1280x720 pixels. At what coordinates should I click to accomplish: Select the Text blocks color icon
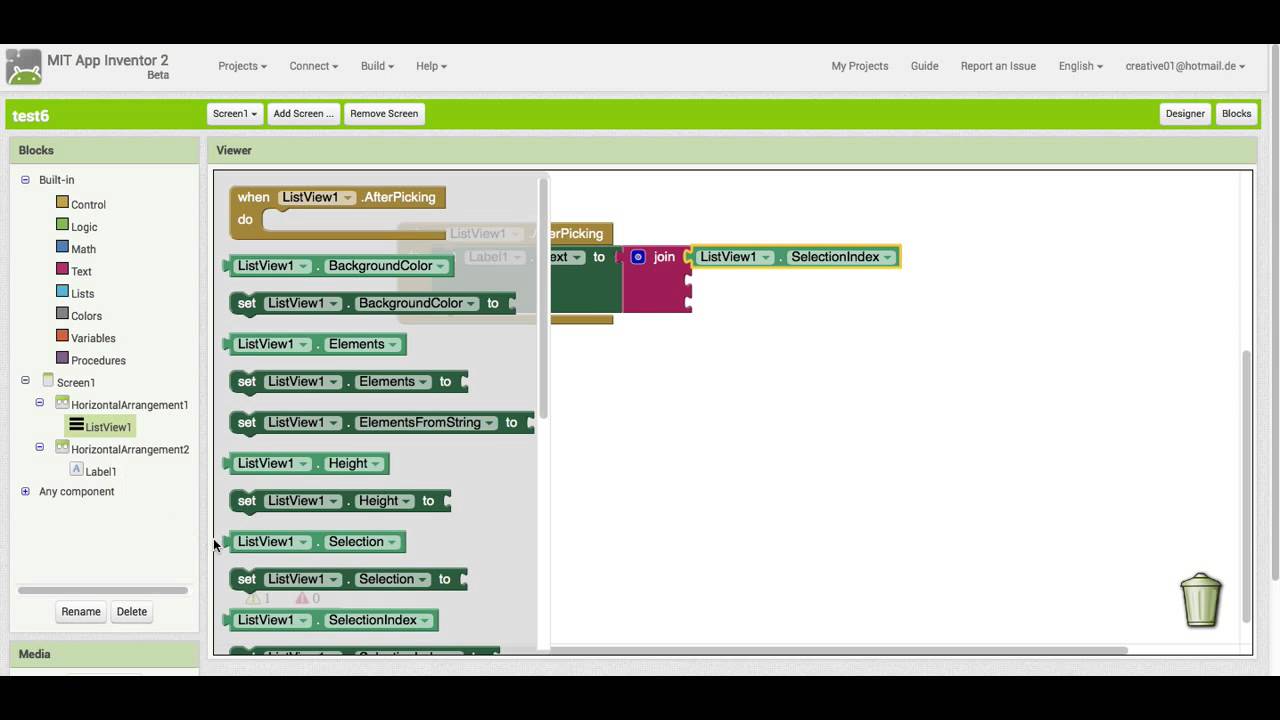click(x=62, y=269)
